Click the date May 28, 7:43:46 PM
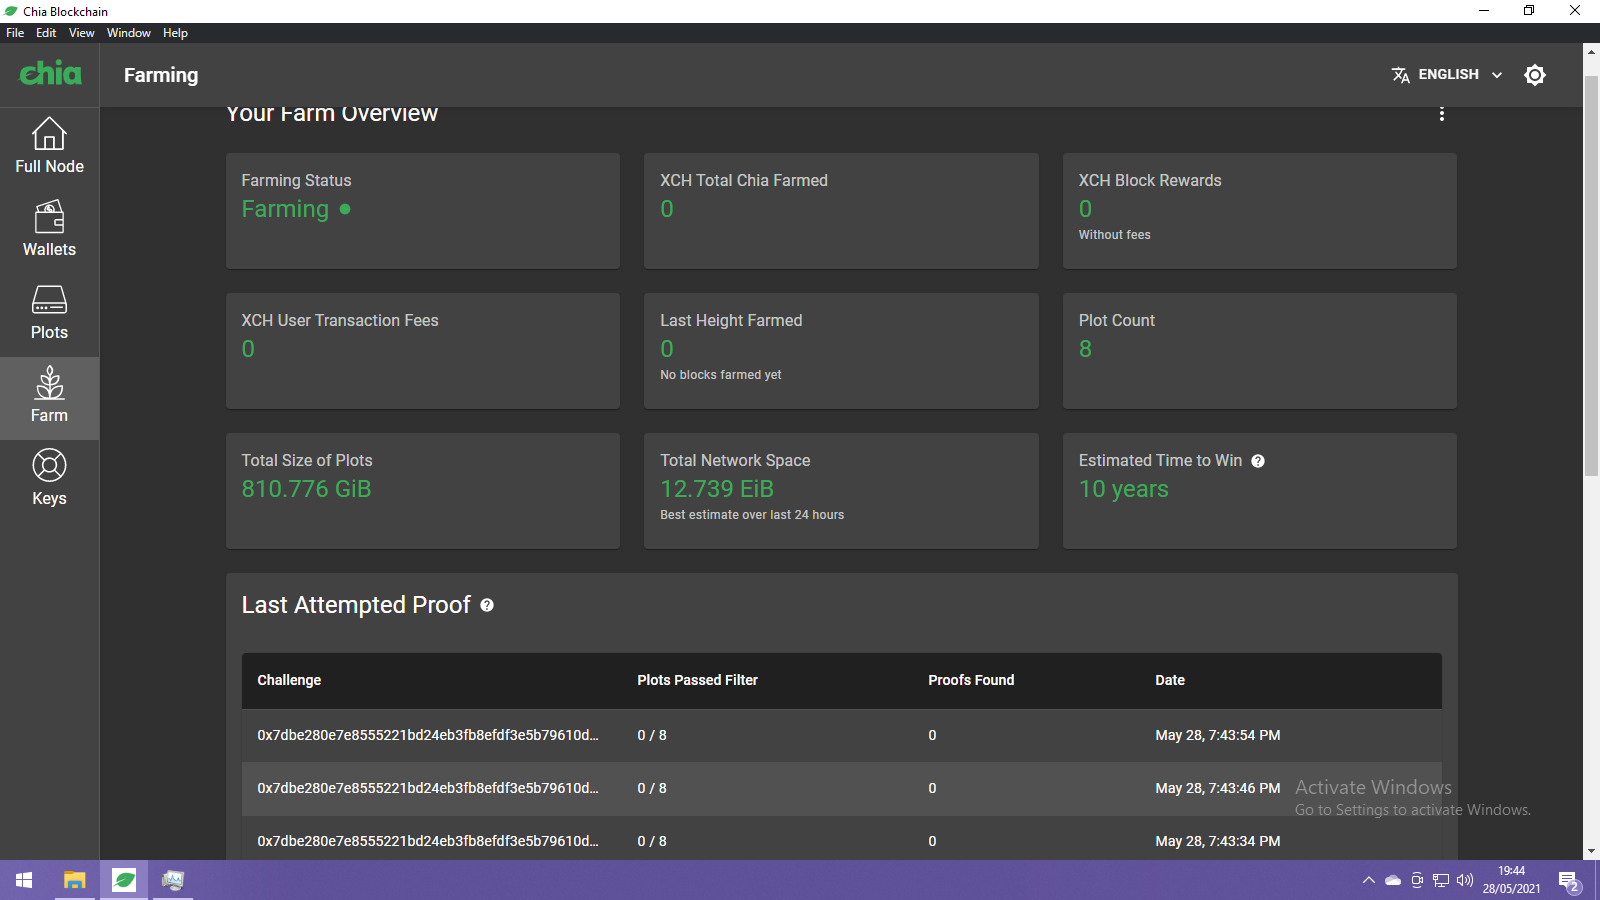The width and height of the screenshot is (1600, 900). (x=1218, y=788)
